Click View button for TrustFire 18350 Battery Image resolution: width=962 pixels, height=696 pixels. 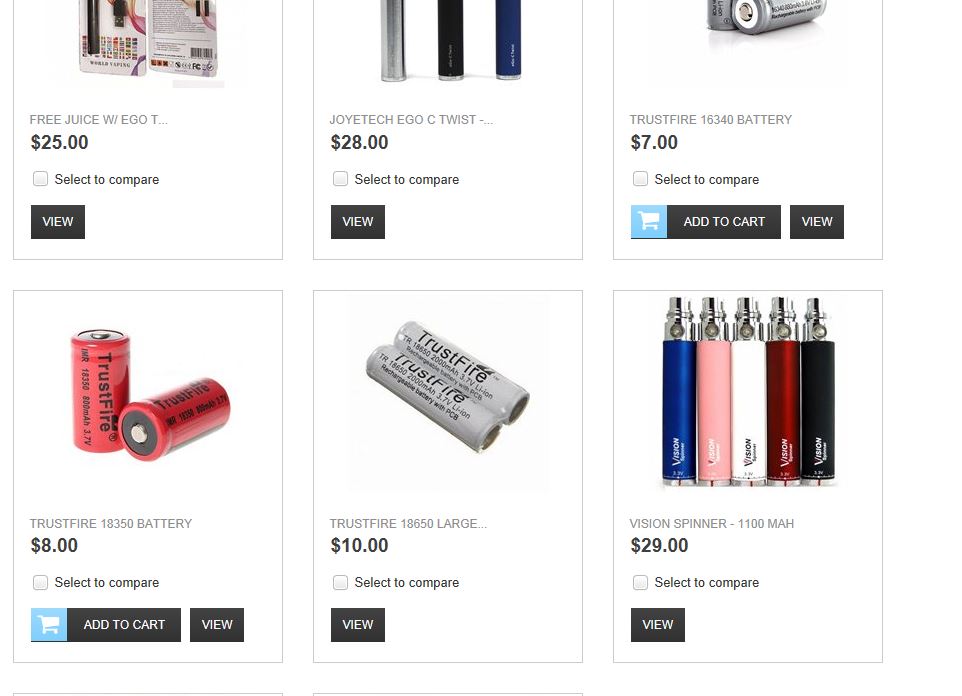pyautogui.click(x=217, y=625)
